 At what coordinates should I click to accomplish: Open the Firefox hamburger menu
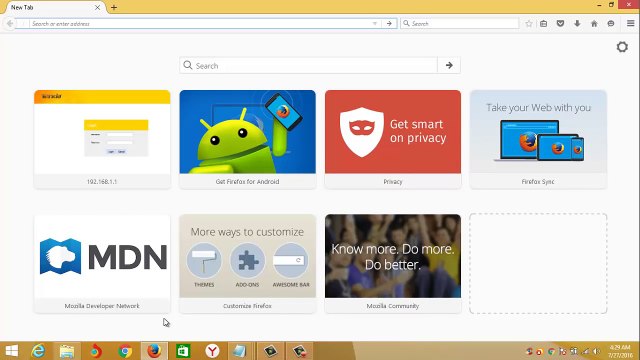(x=631, y=24)
